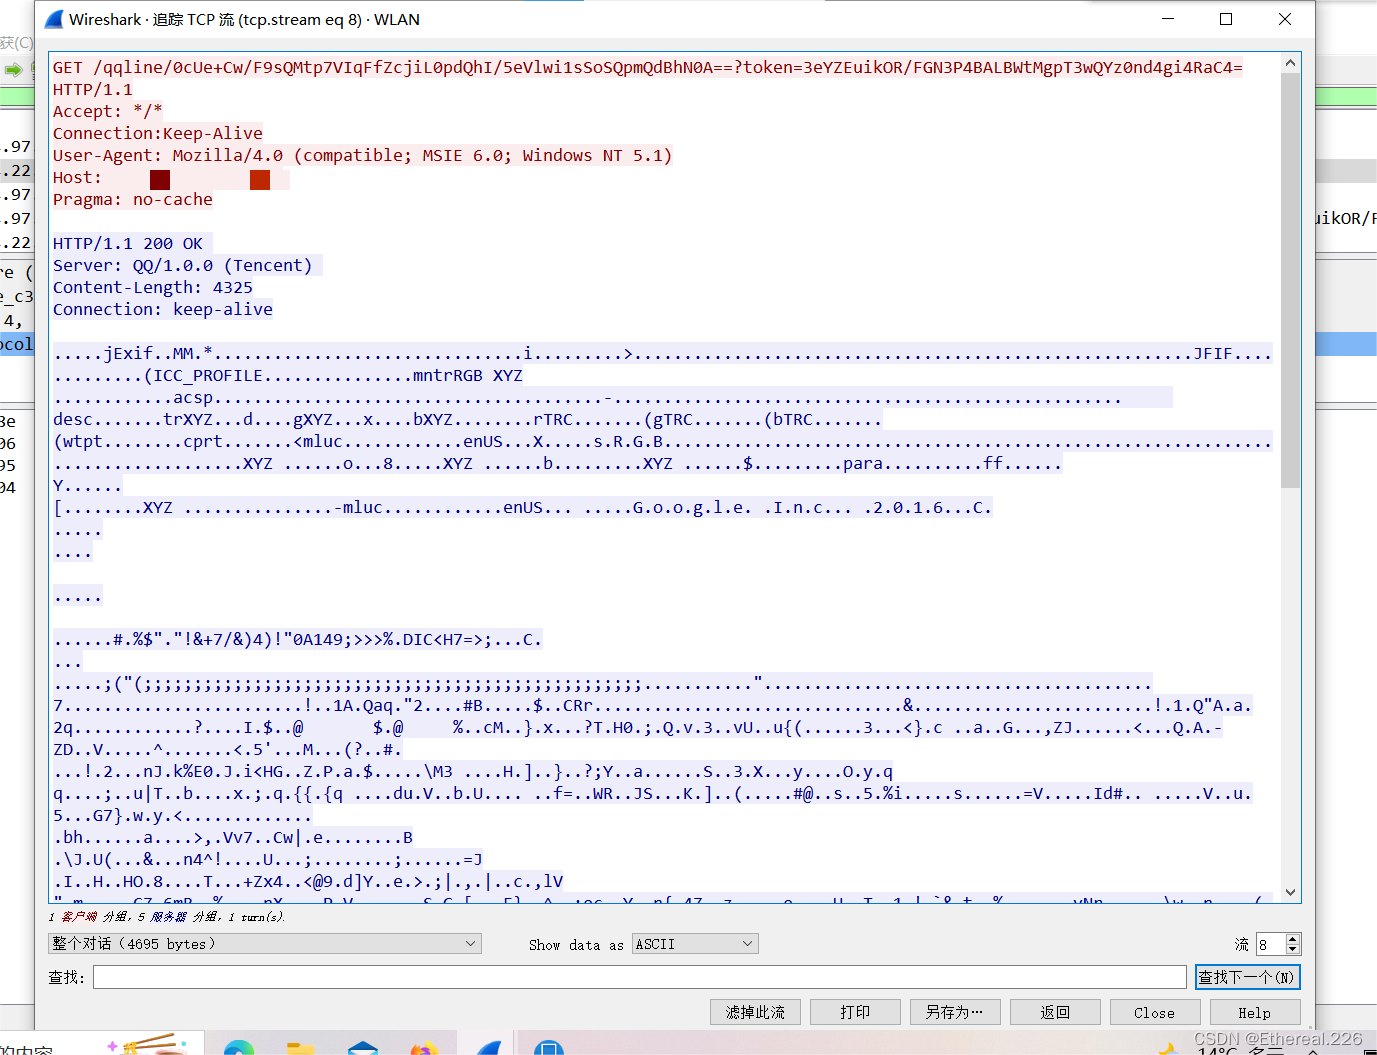Click the Content-Length: 4325 line
This screenshot has height=1055, width=1377.
(x=153, y=287)
